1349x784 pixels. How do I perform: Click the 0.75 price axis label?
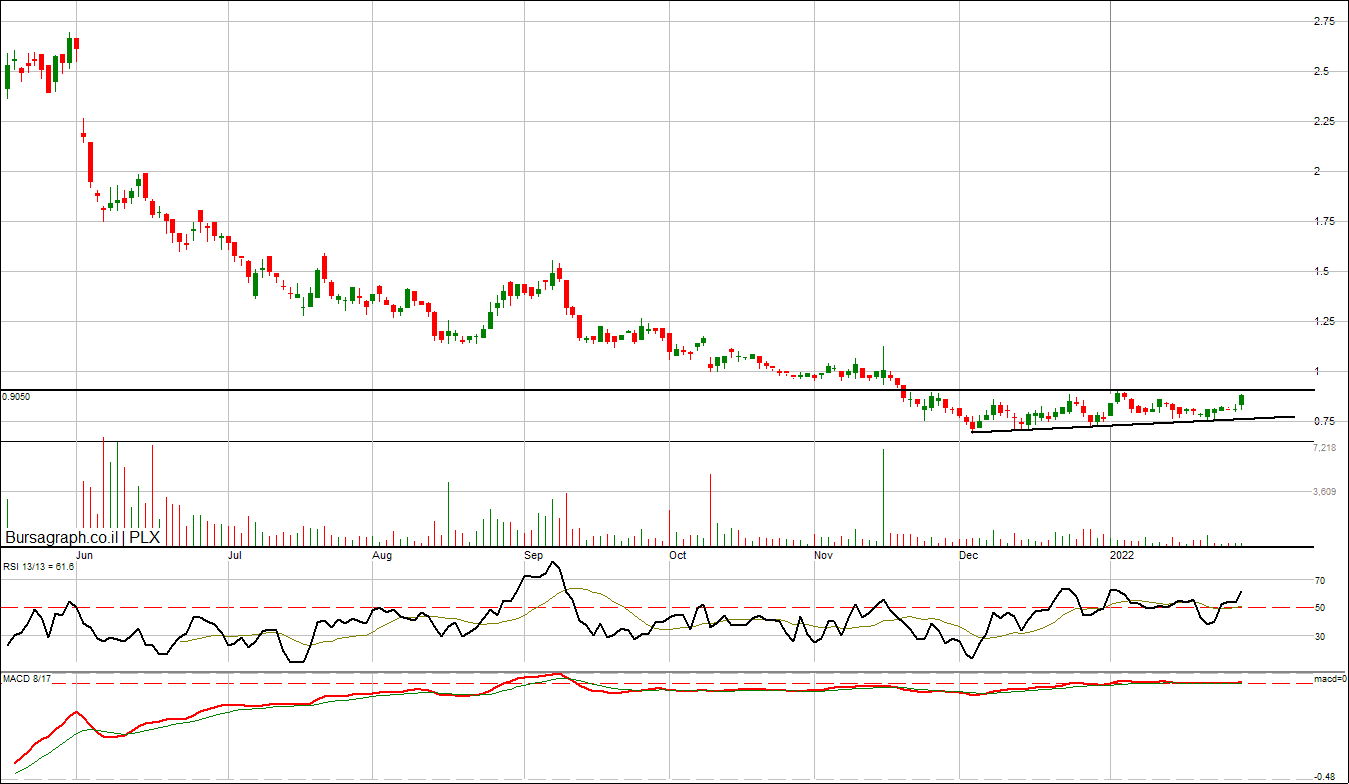point(1322,421)
